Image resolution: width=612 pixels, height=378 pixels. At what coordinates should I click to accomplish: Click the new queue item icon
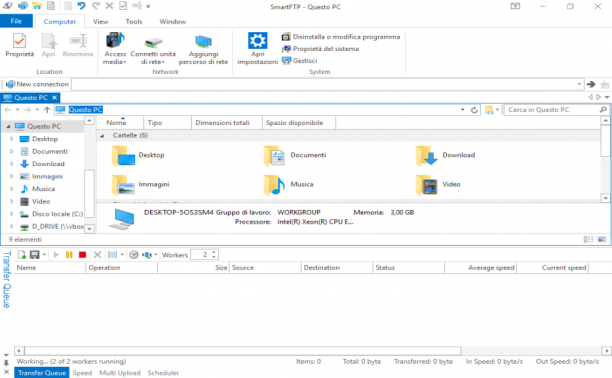point(21,255)
